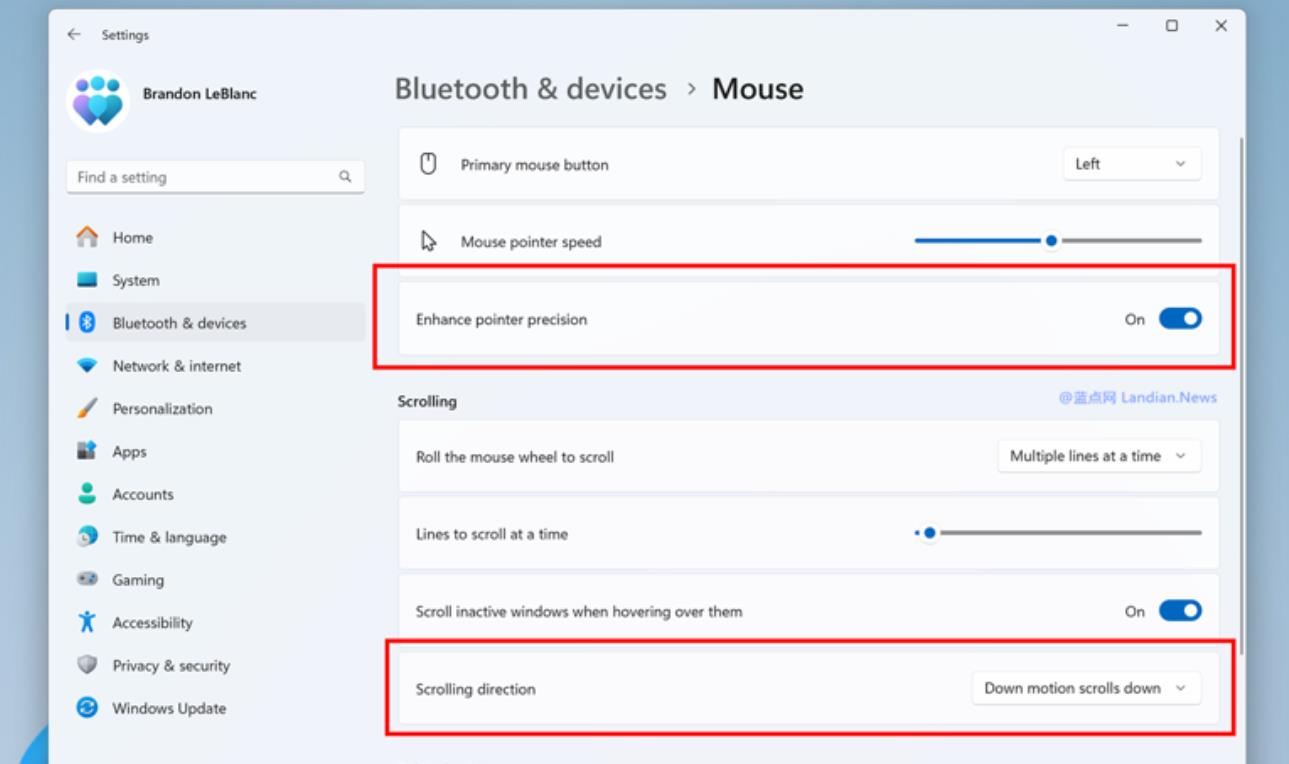The height and width of the screenshot is (764, 1289).
Task: Open Apps settings
Action: [x=215, y=451]
